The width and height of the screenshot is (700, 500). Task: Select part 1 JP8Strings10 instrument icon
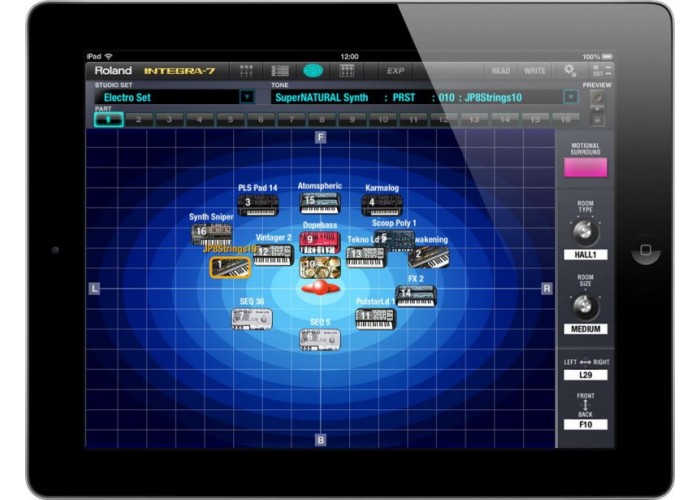pos(230,267)
